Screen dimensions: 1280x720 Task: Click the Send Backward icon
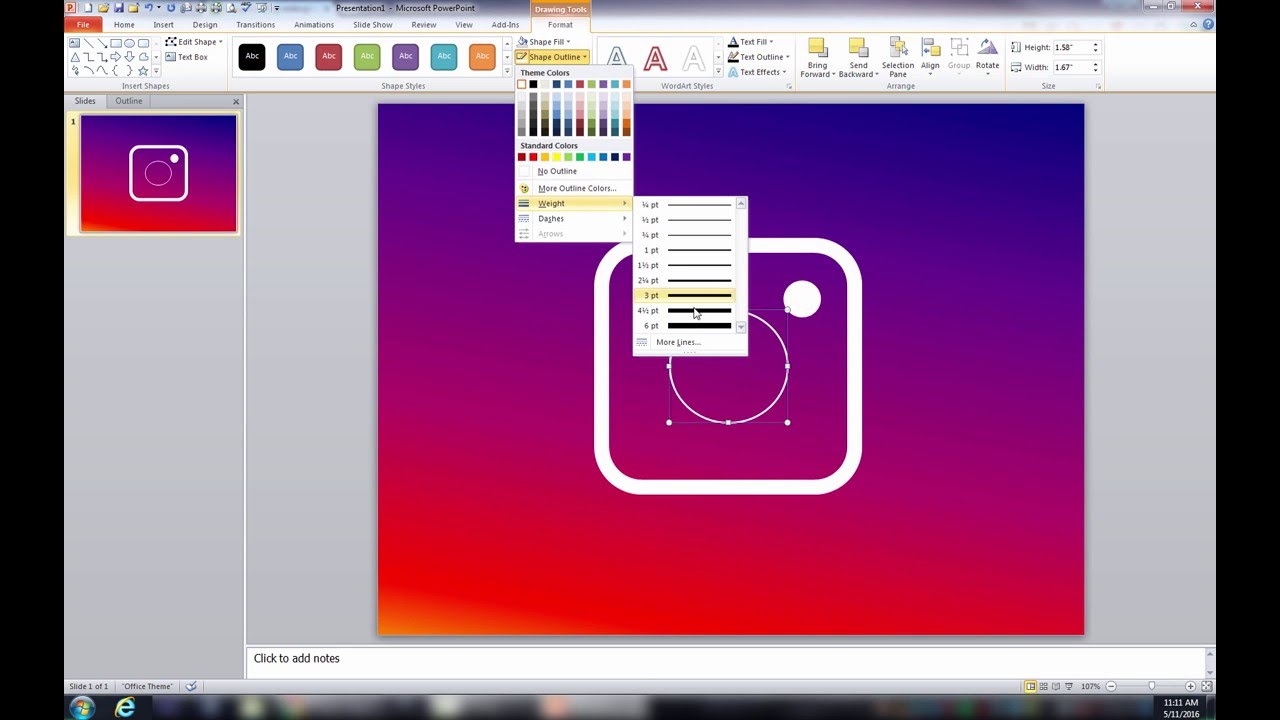click(x=857, y=49)
